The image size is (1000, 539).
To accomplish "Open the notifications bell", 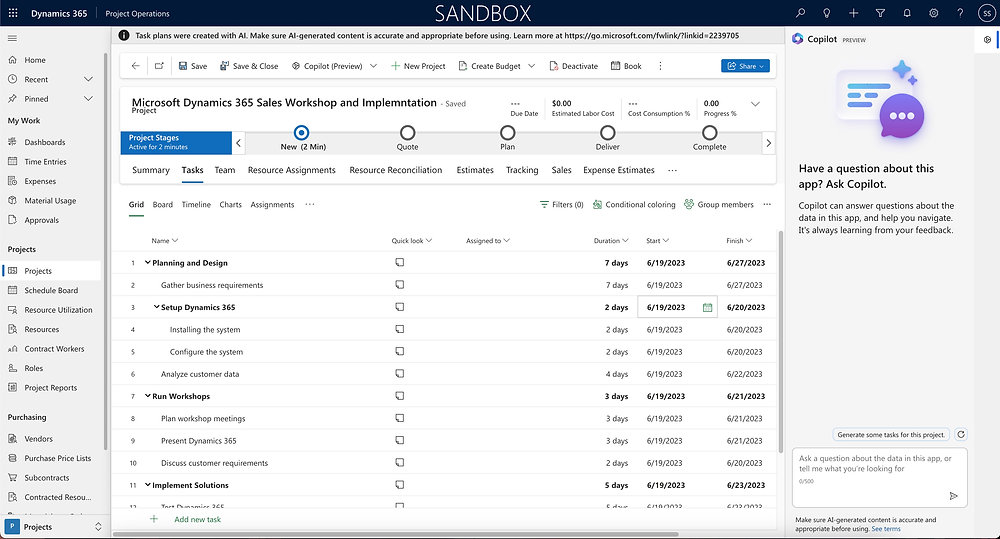I will (907, 13).
